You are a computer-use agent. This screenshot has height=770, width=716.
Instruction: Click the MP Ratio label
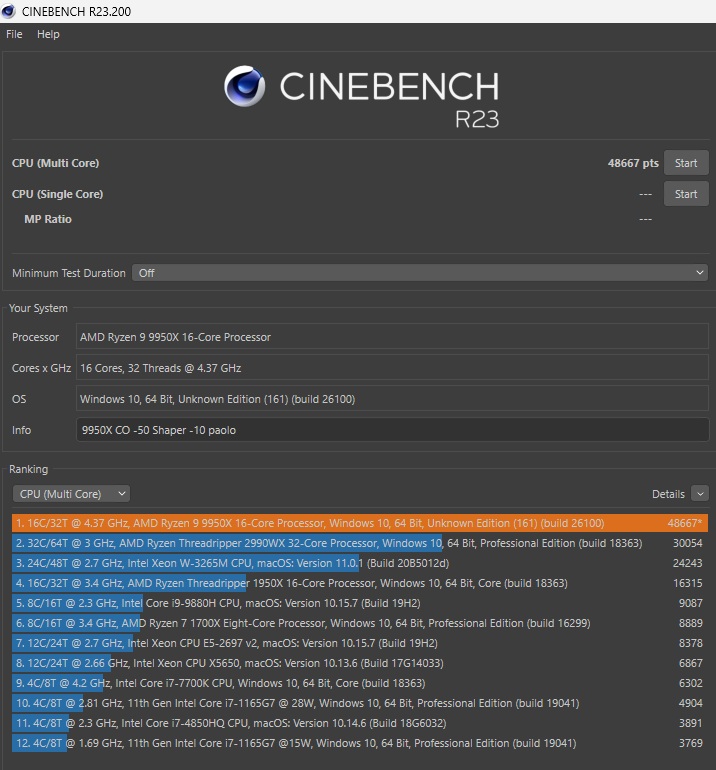click(x=48, y=219)
